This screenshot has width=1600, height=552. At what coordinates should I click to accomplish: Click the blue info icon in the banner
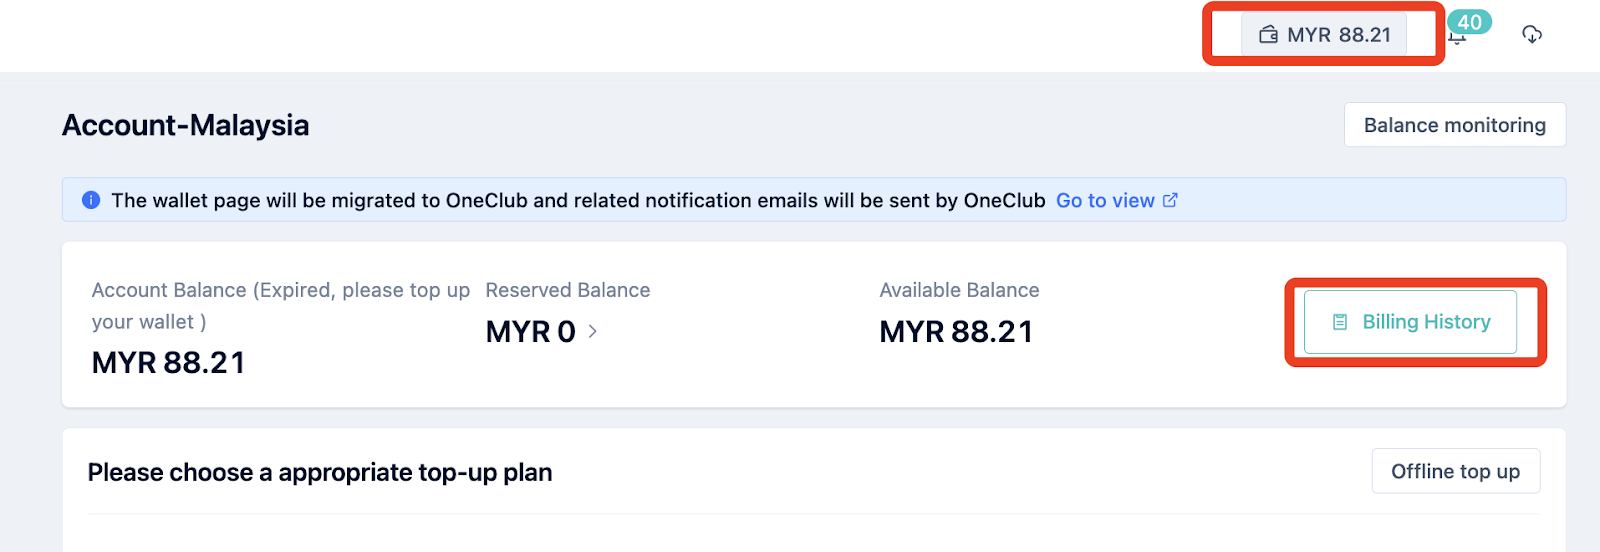[x=91, y=200]
